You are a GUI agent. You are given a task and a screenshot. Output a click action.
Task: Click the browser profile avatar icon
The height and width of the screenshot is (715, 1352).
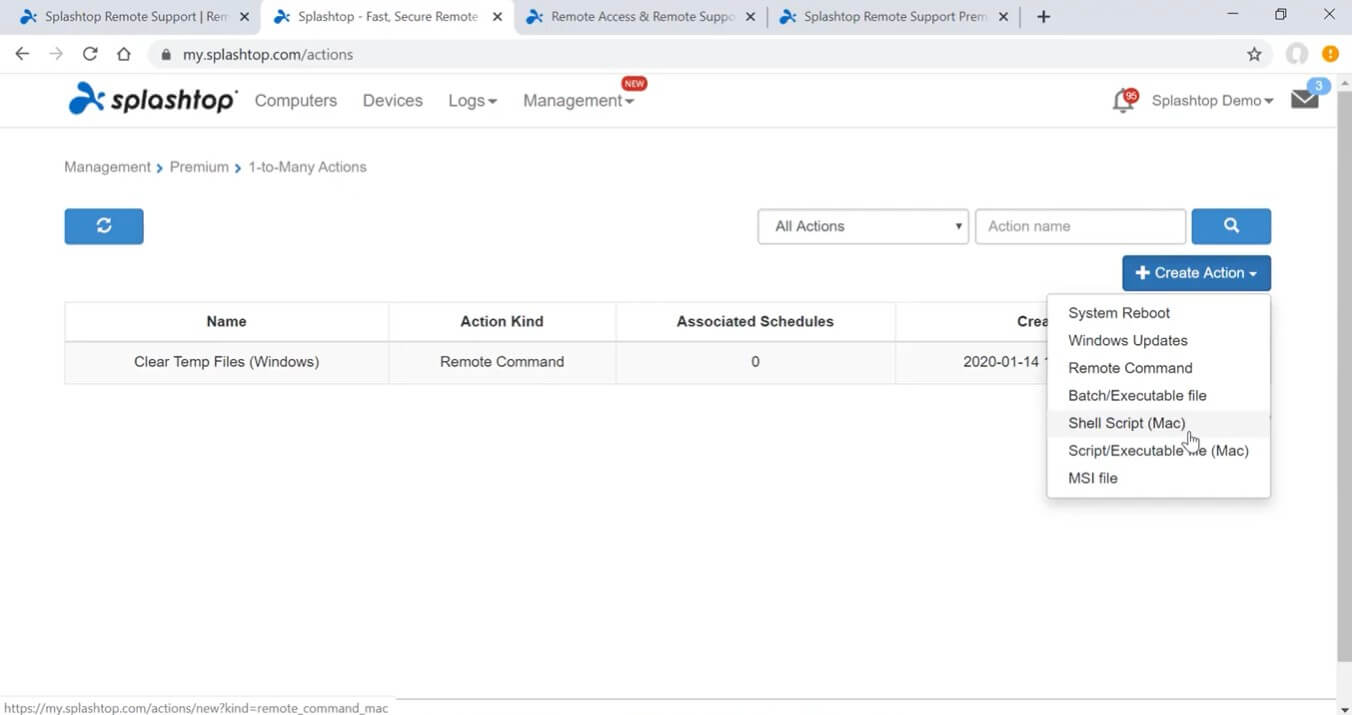(1297, 54)
